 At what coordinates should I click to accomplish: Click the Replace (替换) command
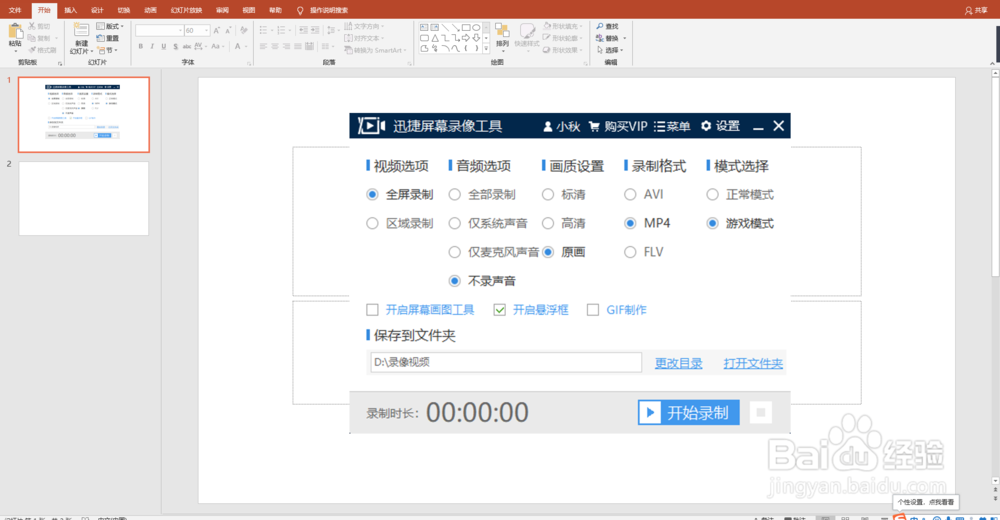[x=610, y=38]
